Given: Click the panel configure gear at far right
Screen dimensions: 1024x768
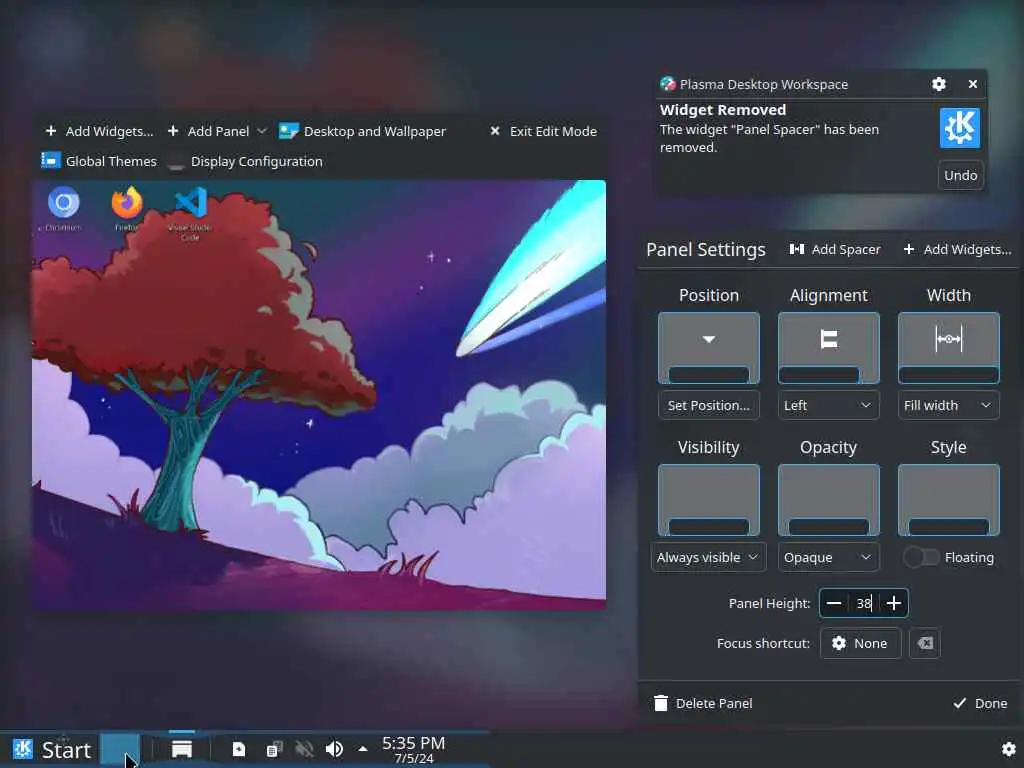Looking at the screenshot, I should pyautogui.click(x=1008, y=749).
